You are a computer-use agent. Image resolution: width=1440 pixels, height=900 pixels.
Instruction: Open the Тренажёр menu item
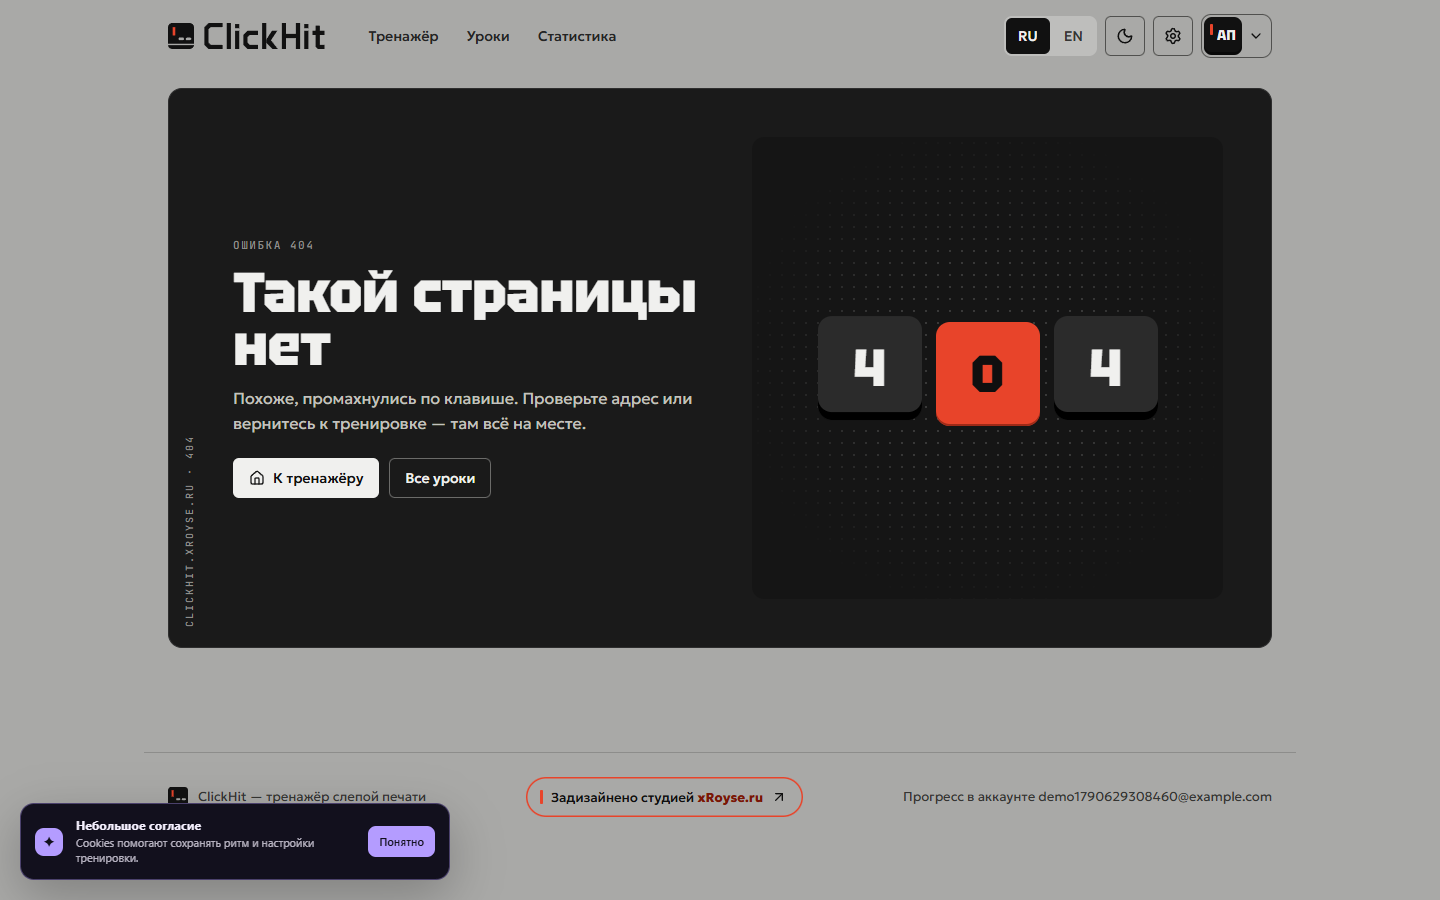point(403,36)
